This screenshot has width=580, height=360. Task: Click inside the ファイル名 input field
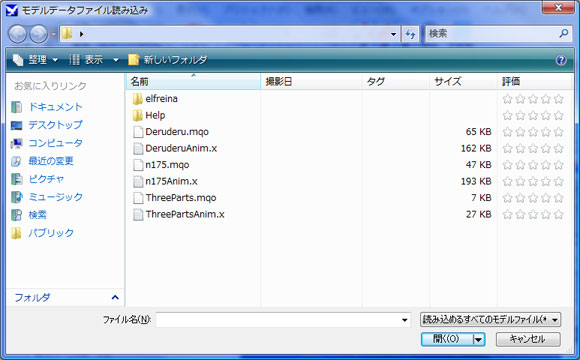point(283,320)
